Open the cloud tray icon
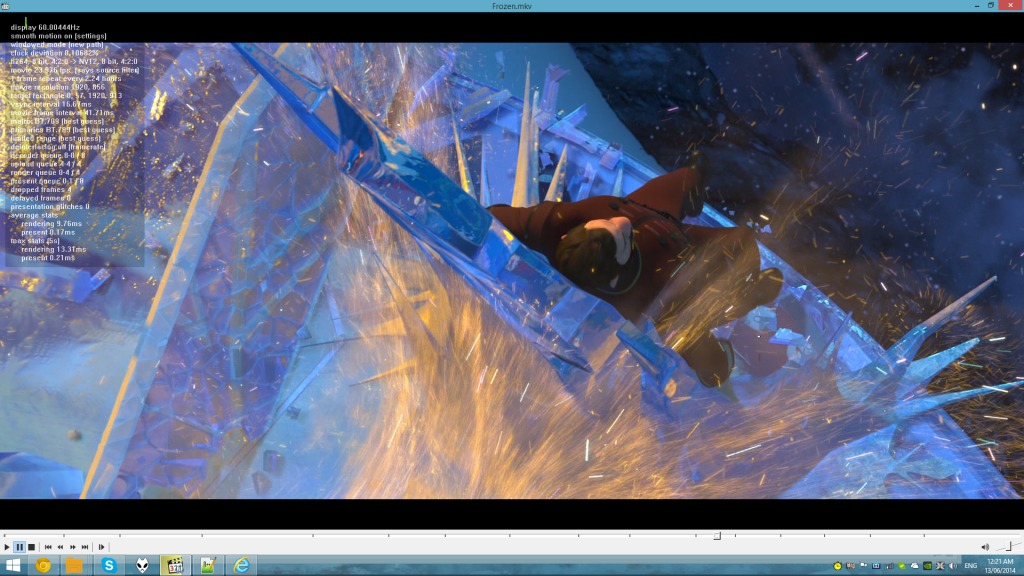1024x576 pixels. [914, 566]
